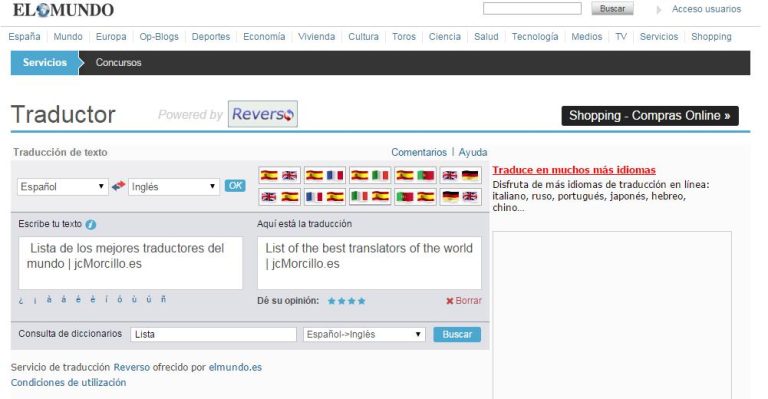Click Borrar to clear the text
This screenshot has height=399, width=768.
point(464,301)
